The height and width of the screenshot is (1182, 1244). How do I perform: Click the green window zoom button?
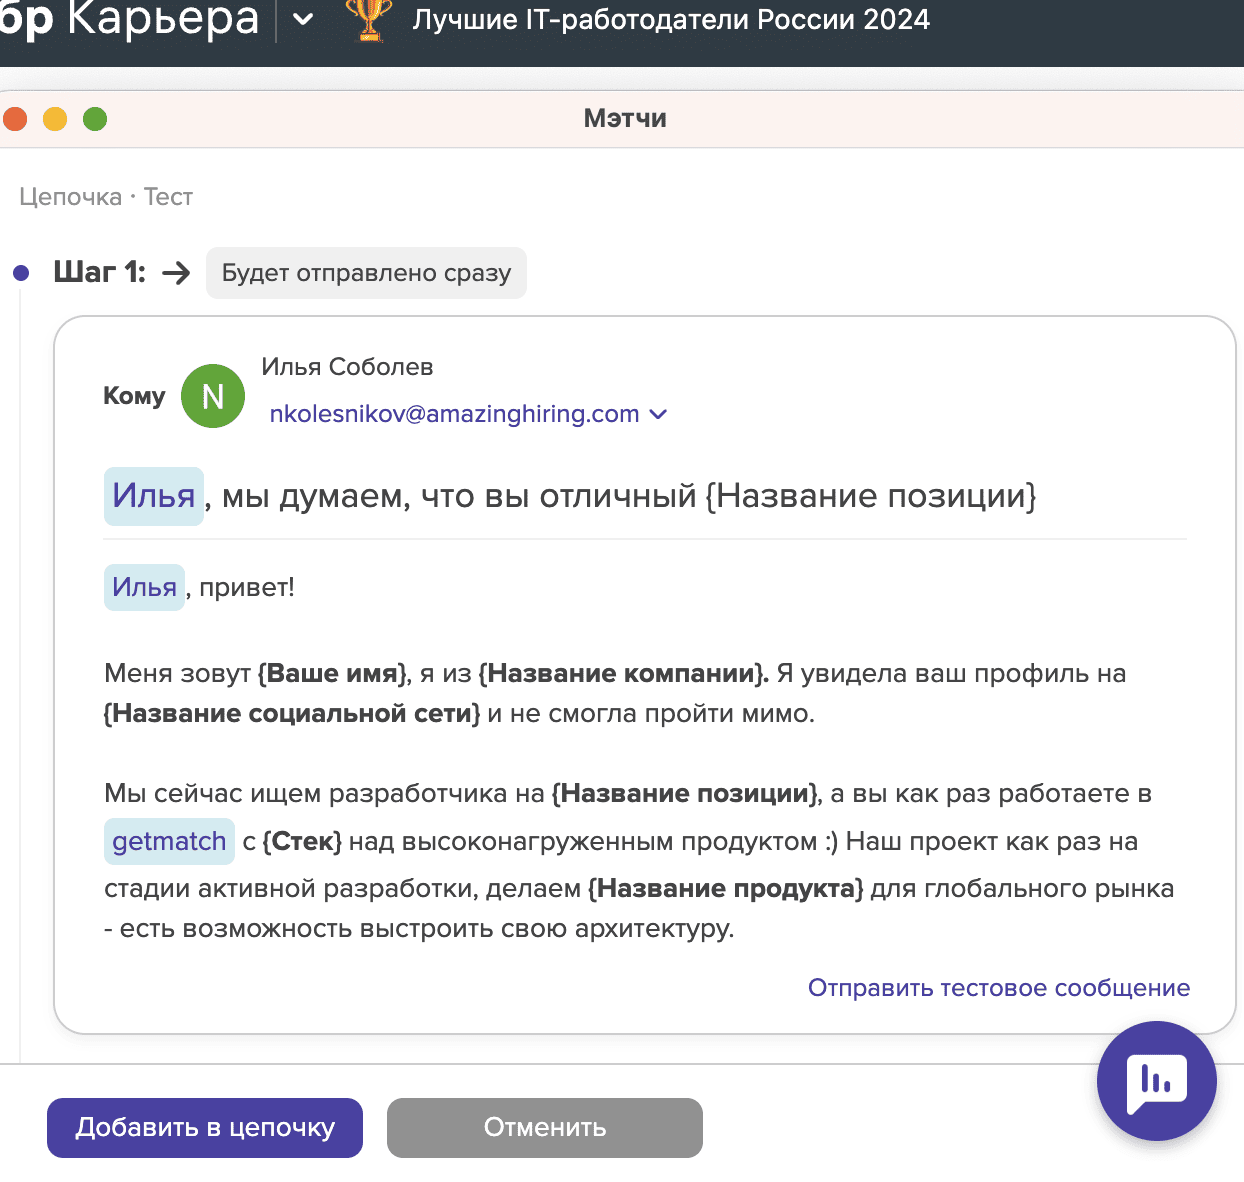pyautogui.click(x=95, y=119)
